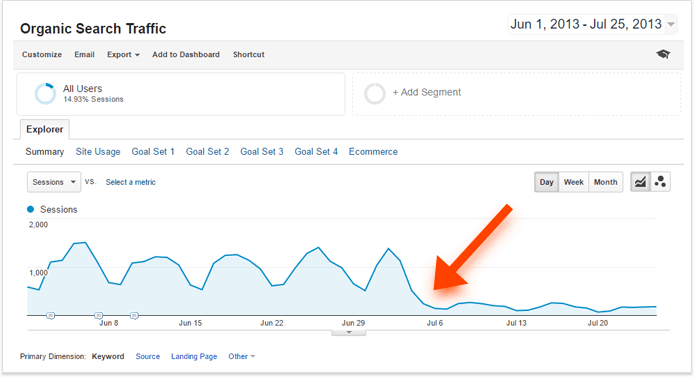Select the Day view toggle

click(x=547, y=182)
